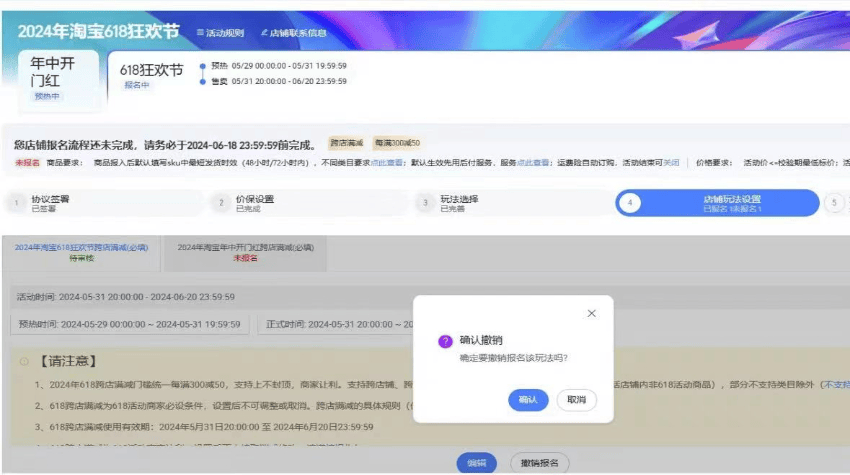
Task: Click the 售卖 05/31 20:00:00 schedule line
Action: click(x=279, y=81)
